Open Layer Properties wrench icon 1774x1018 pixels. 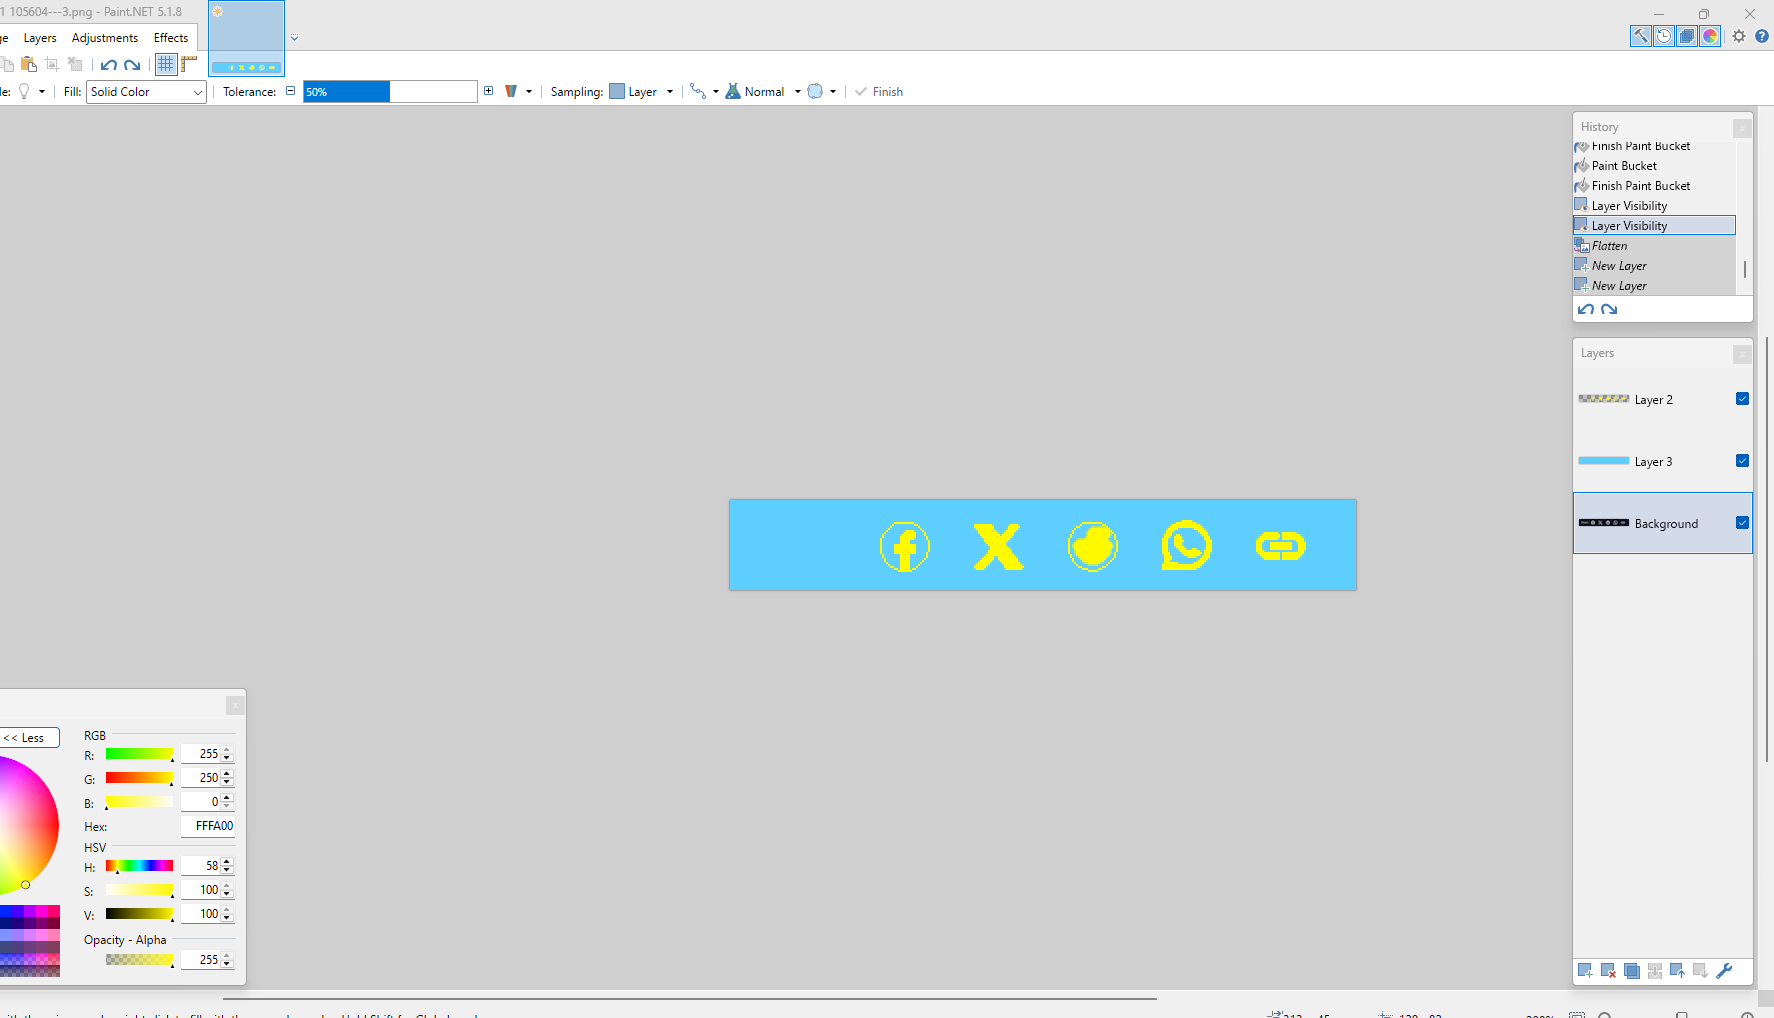click(1724, 971)
